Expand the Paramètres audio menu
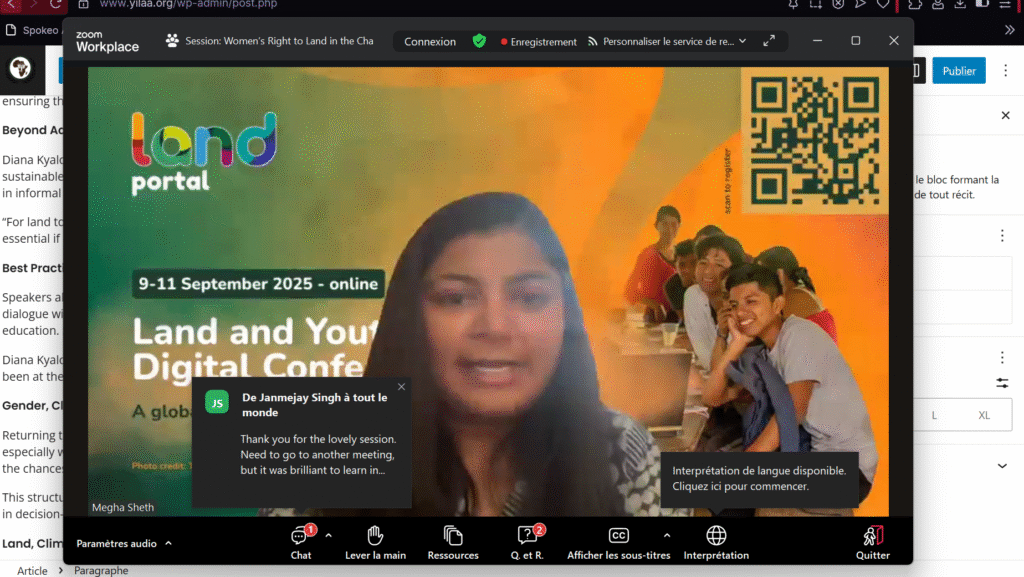 124,543
